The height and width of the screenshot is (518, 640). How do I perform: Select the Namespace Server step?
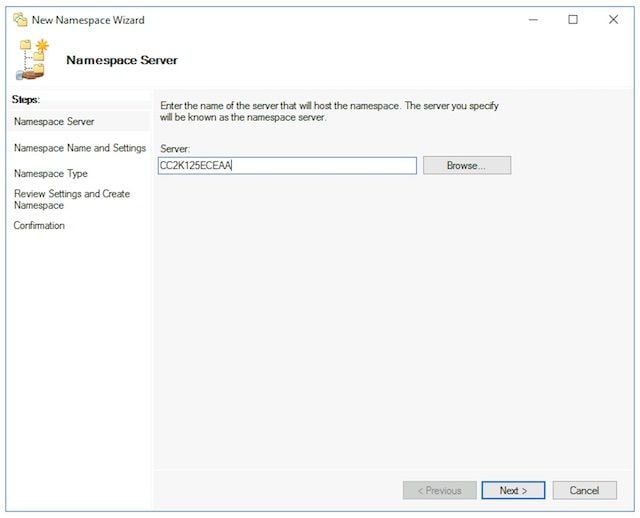54,122
